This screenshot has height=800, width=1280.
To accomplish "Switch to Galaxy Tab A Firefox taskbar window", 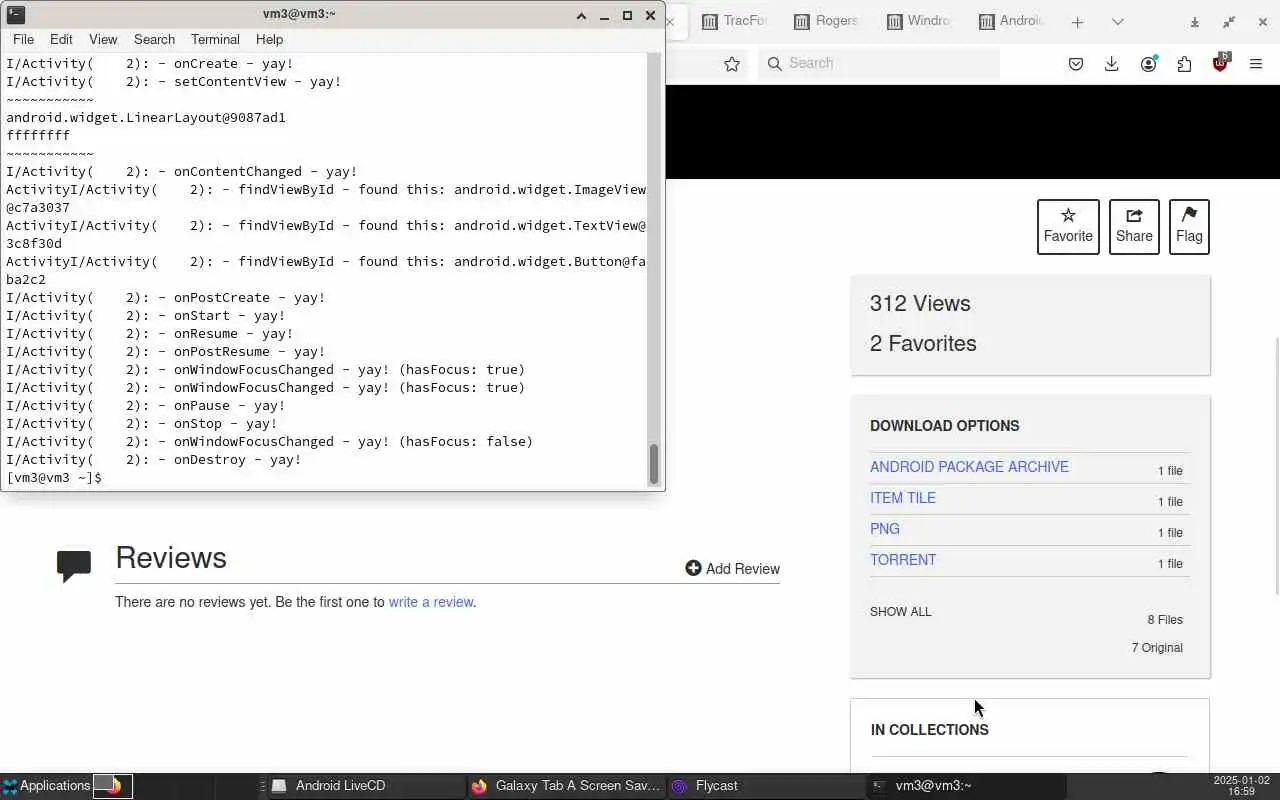I will pyautogui.click(x=566, y=786).
